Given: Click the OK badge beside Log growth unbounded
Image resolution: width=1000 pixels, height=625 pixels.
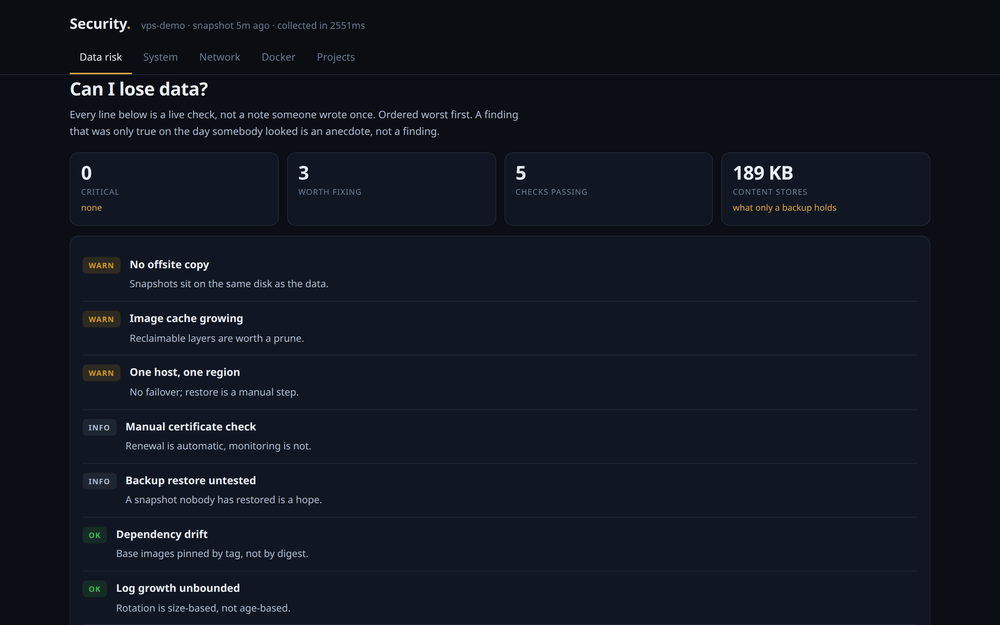Looking at the screenshot, I should pyautogui.click(x=94, y=589).
